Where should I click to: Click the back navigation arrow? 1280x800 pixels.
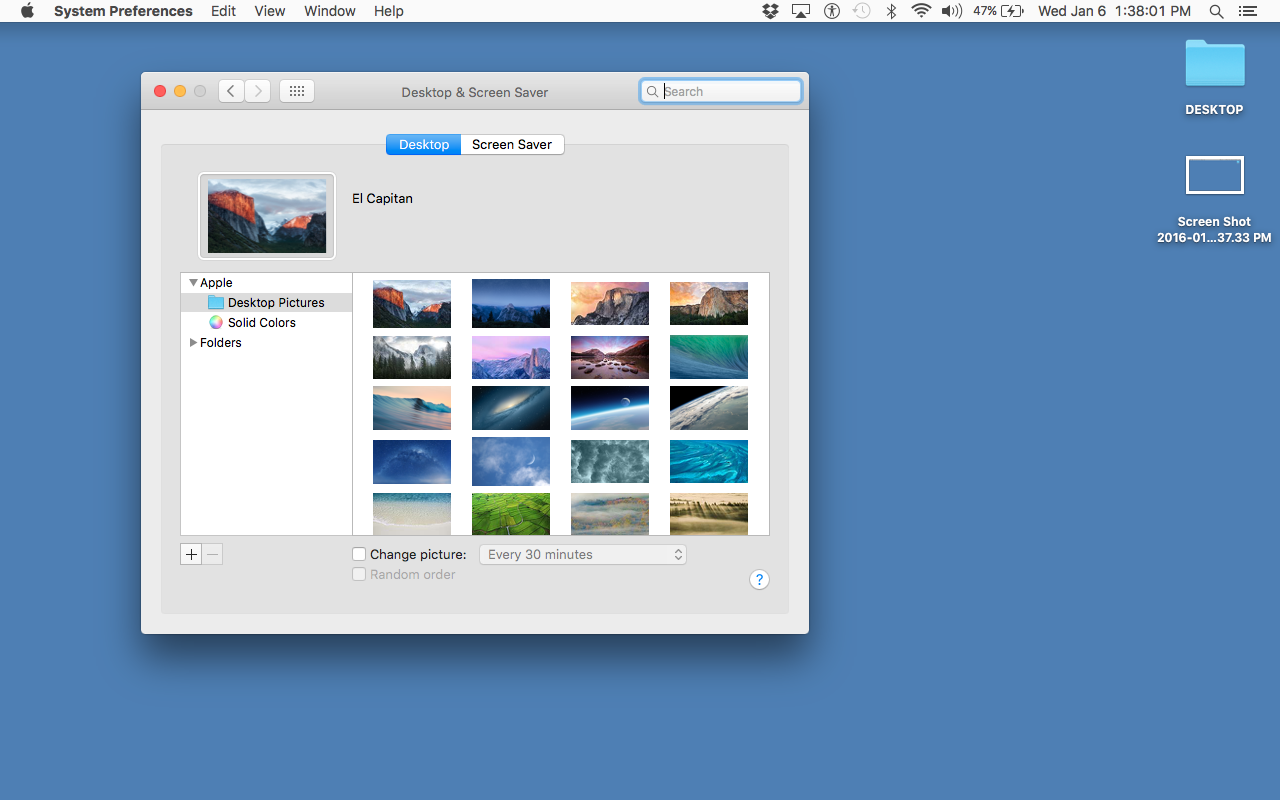(x=231, y=91)
